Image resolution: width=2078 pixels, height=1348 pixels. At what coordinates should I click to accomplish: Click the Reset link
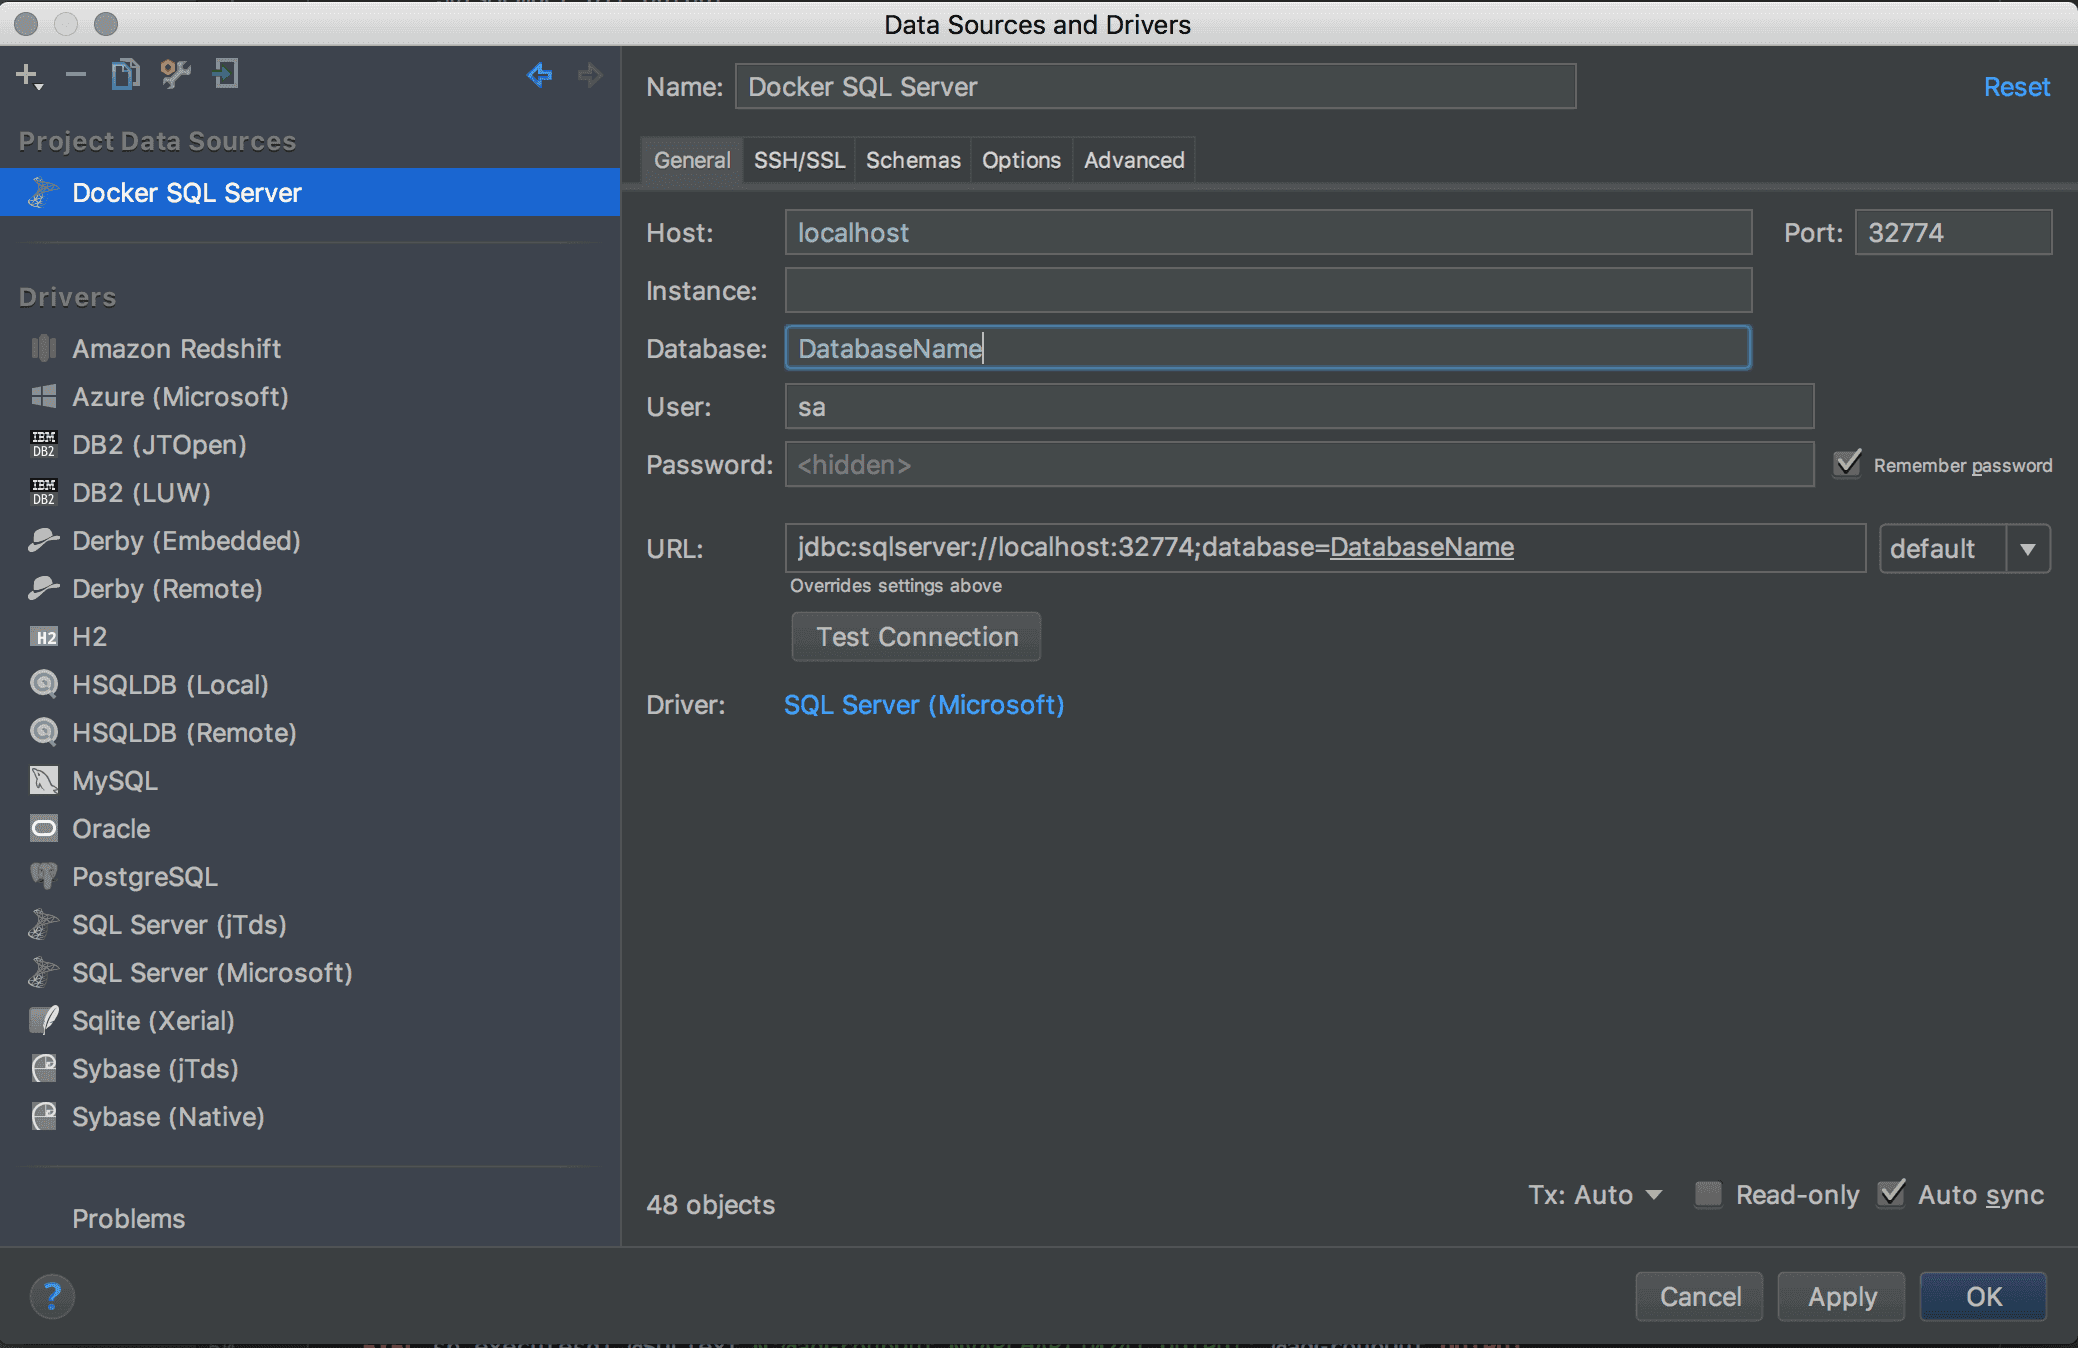click(2017, 87)
